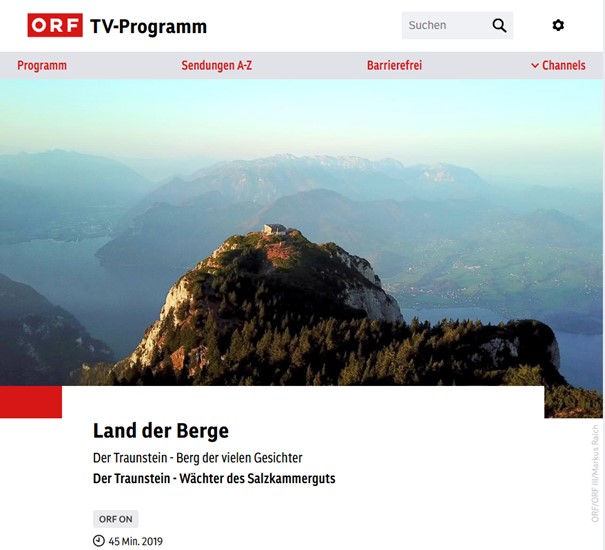Click the red ORF logo
This screenshot has width=605, height=550.
tap(55, 25)
